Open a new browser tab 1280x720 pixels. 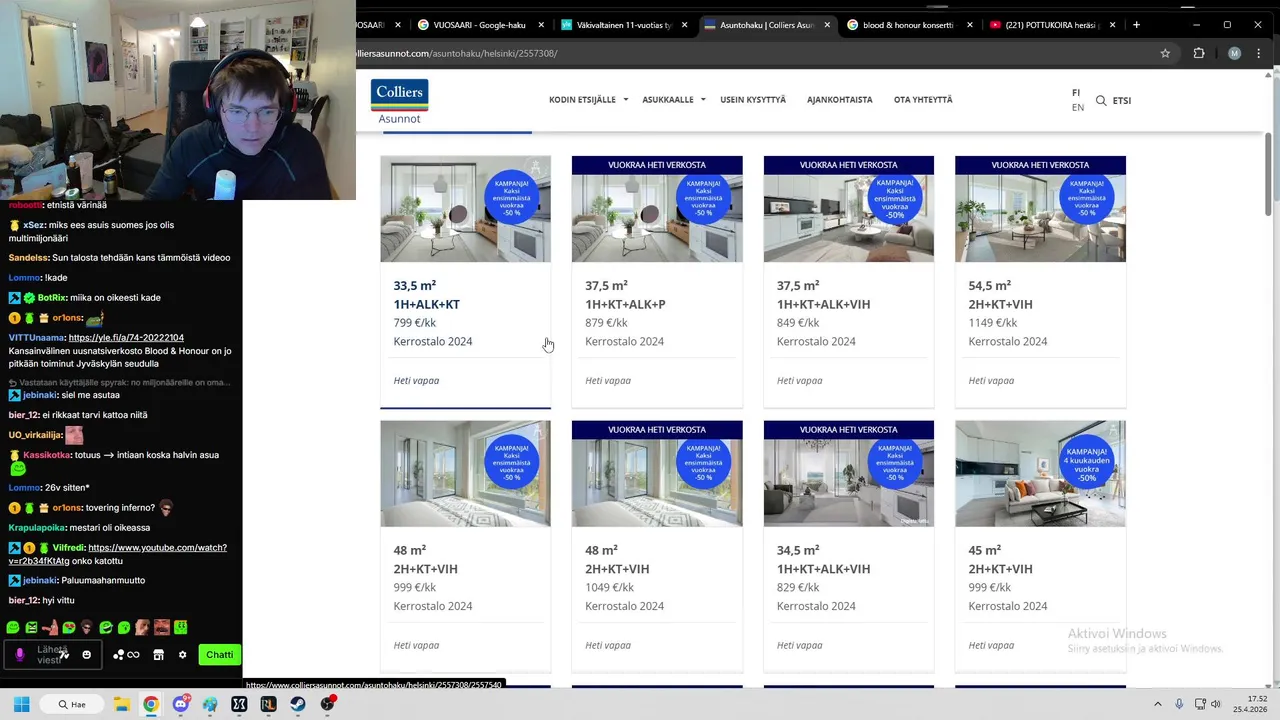[x=1136, y=25]
